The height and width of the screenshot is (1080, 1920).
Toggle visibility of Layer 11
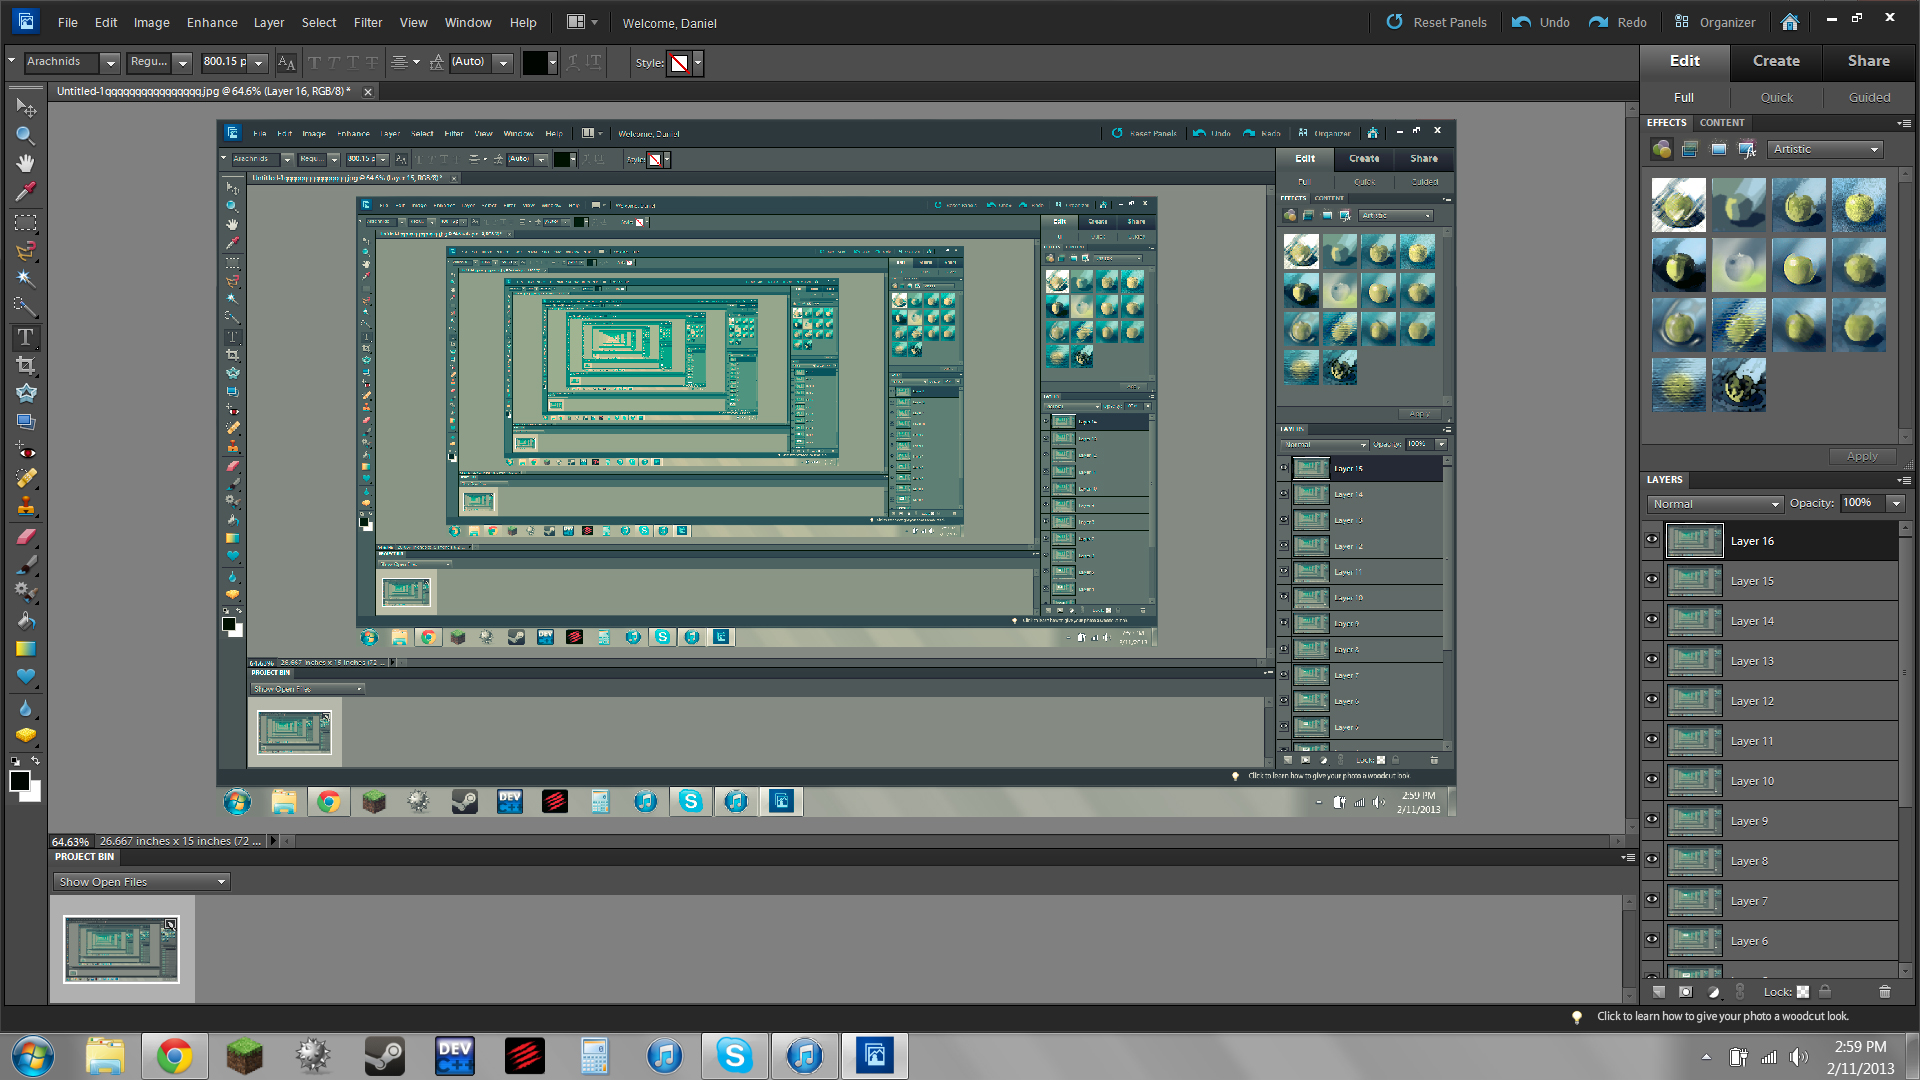(1652, 739)
